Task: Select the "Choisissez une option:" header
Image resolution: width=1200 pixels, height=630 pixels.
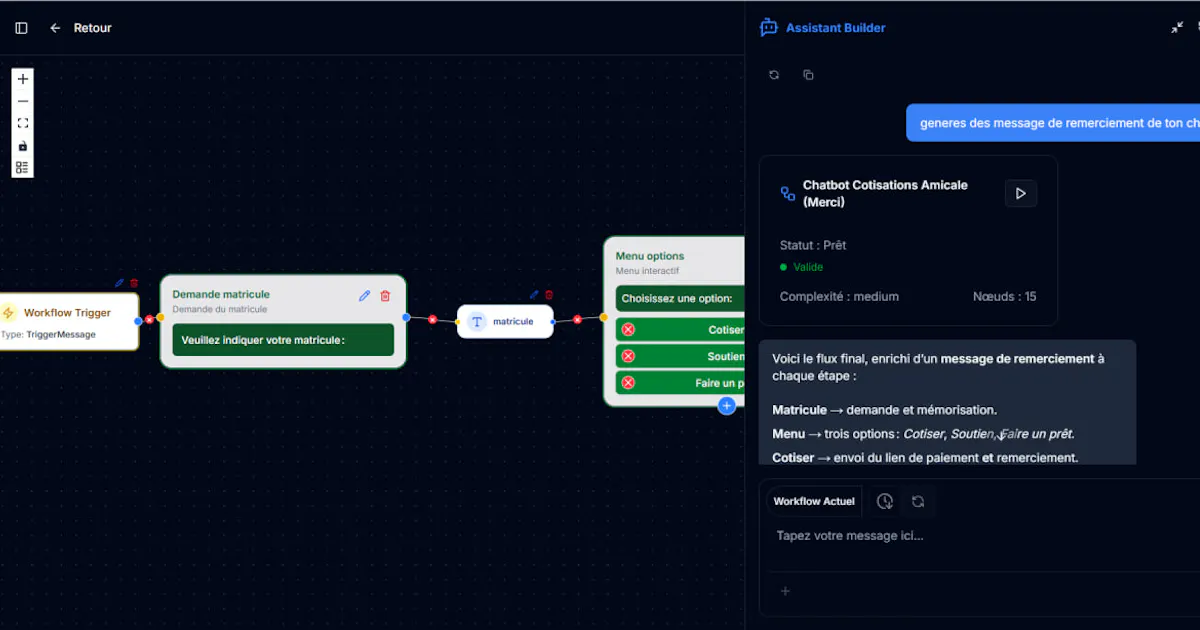Action: tap(680, 298)
